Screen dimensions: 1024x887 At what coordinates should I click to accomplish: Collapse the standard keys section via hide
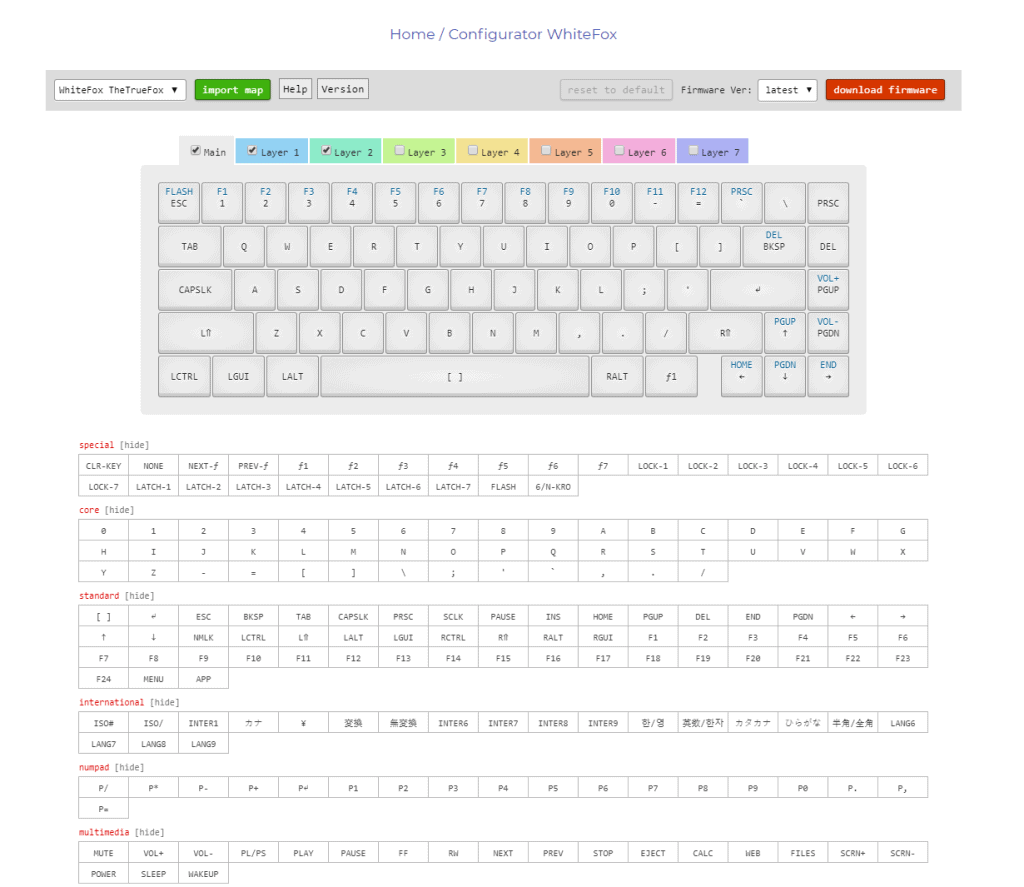pyautogui.click(x=140, y=596)
